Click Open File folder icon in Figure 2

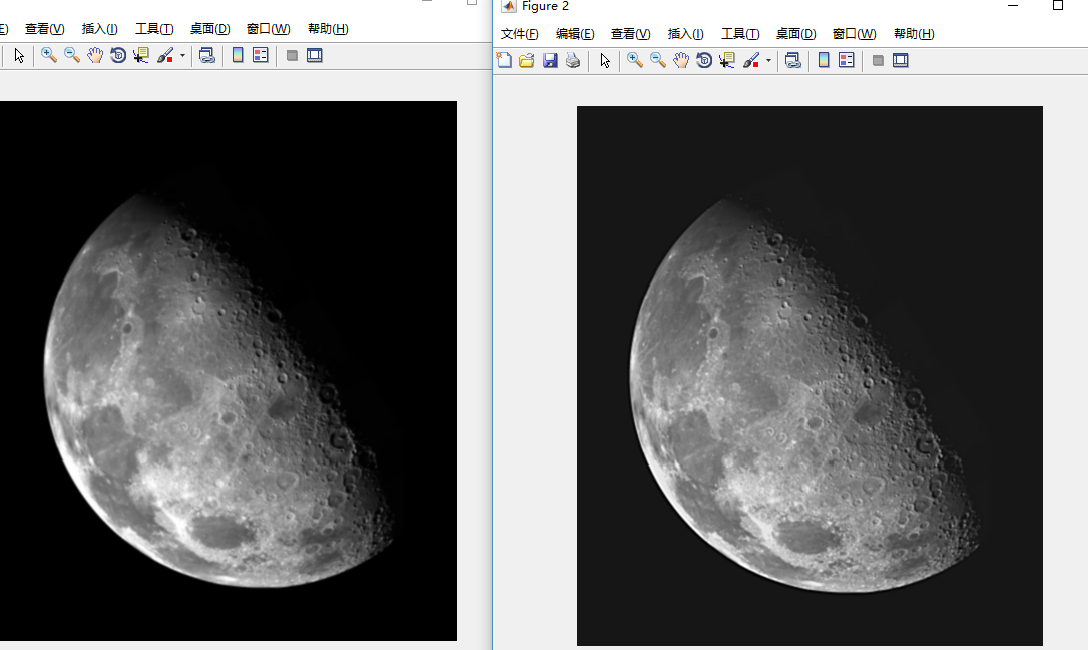(x=526, y=61)
